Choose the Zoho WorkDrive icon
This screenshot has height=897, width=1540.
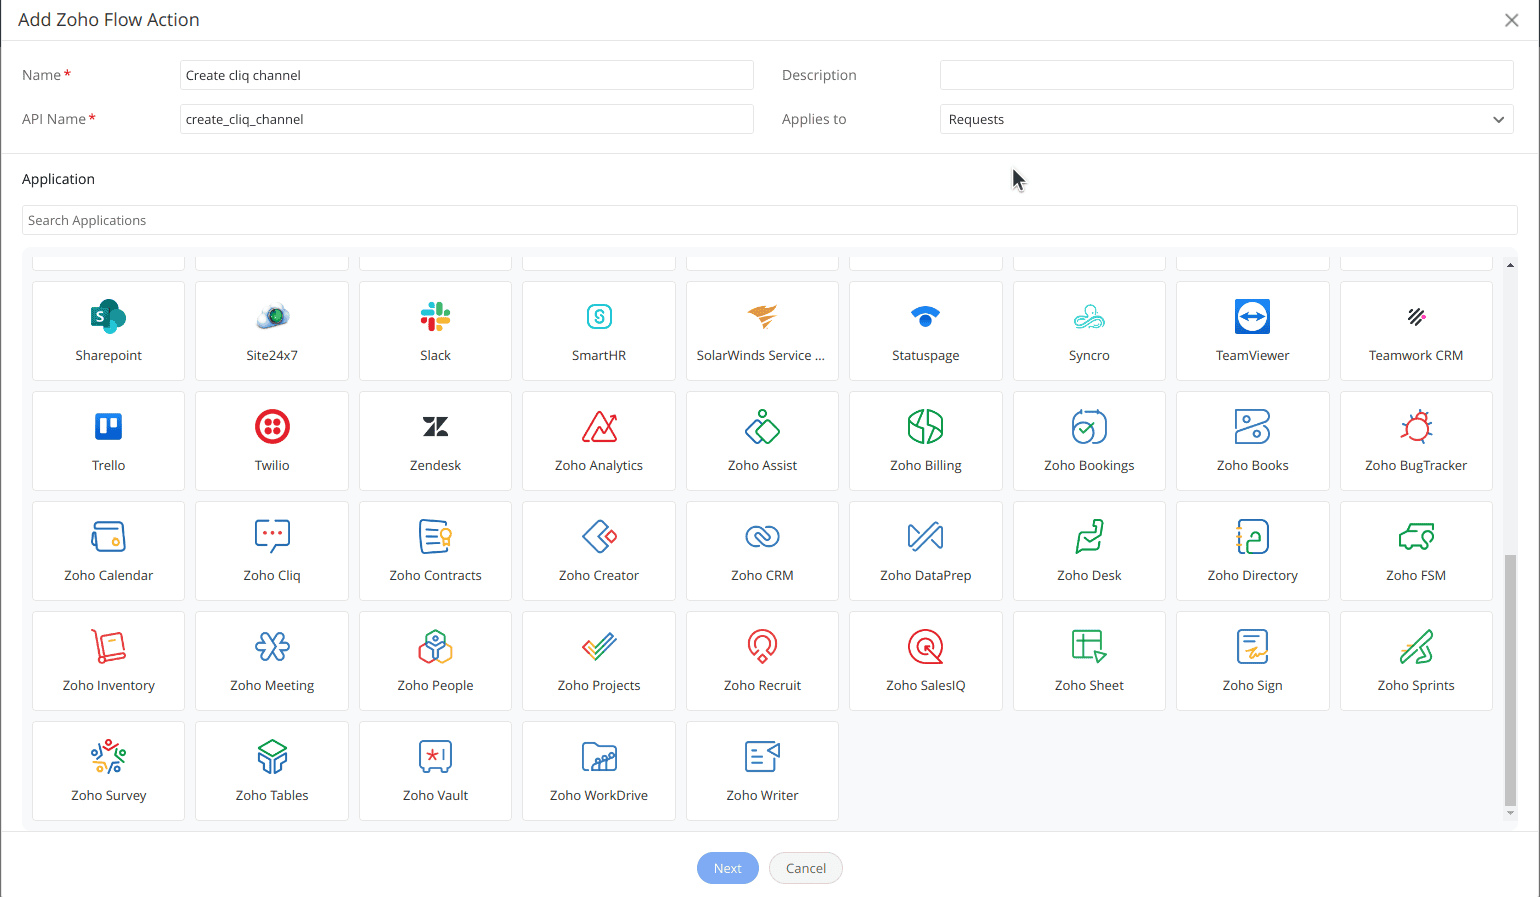tap(599, 771)
